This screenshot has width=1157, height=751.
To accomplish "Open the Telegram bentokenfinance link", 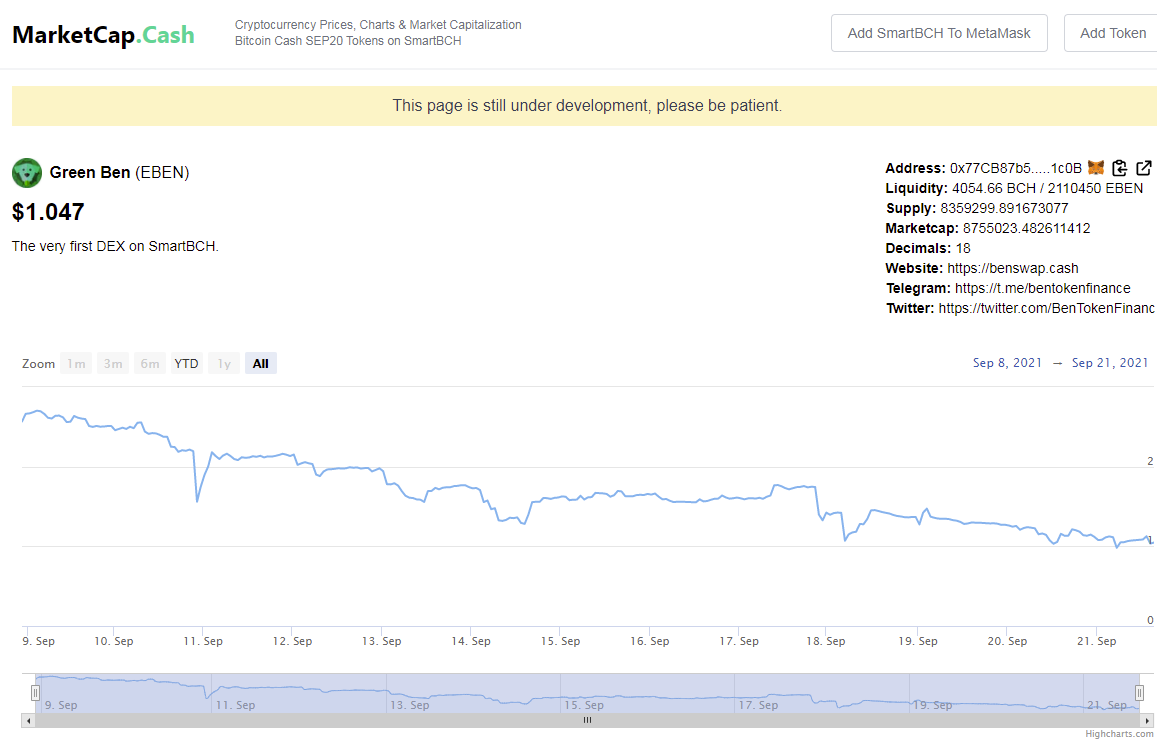I will 1043,288.
